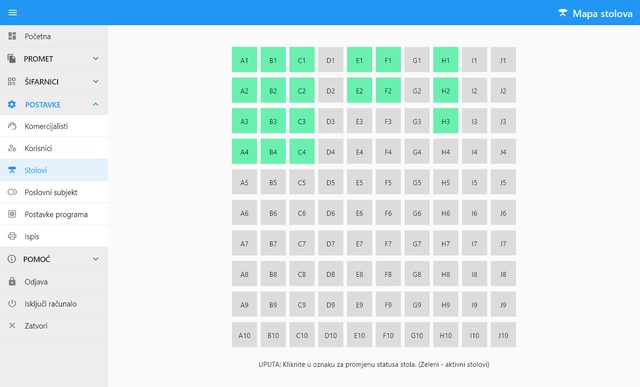
Task: Deactivate table A3
Action: 244,121
